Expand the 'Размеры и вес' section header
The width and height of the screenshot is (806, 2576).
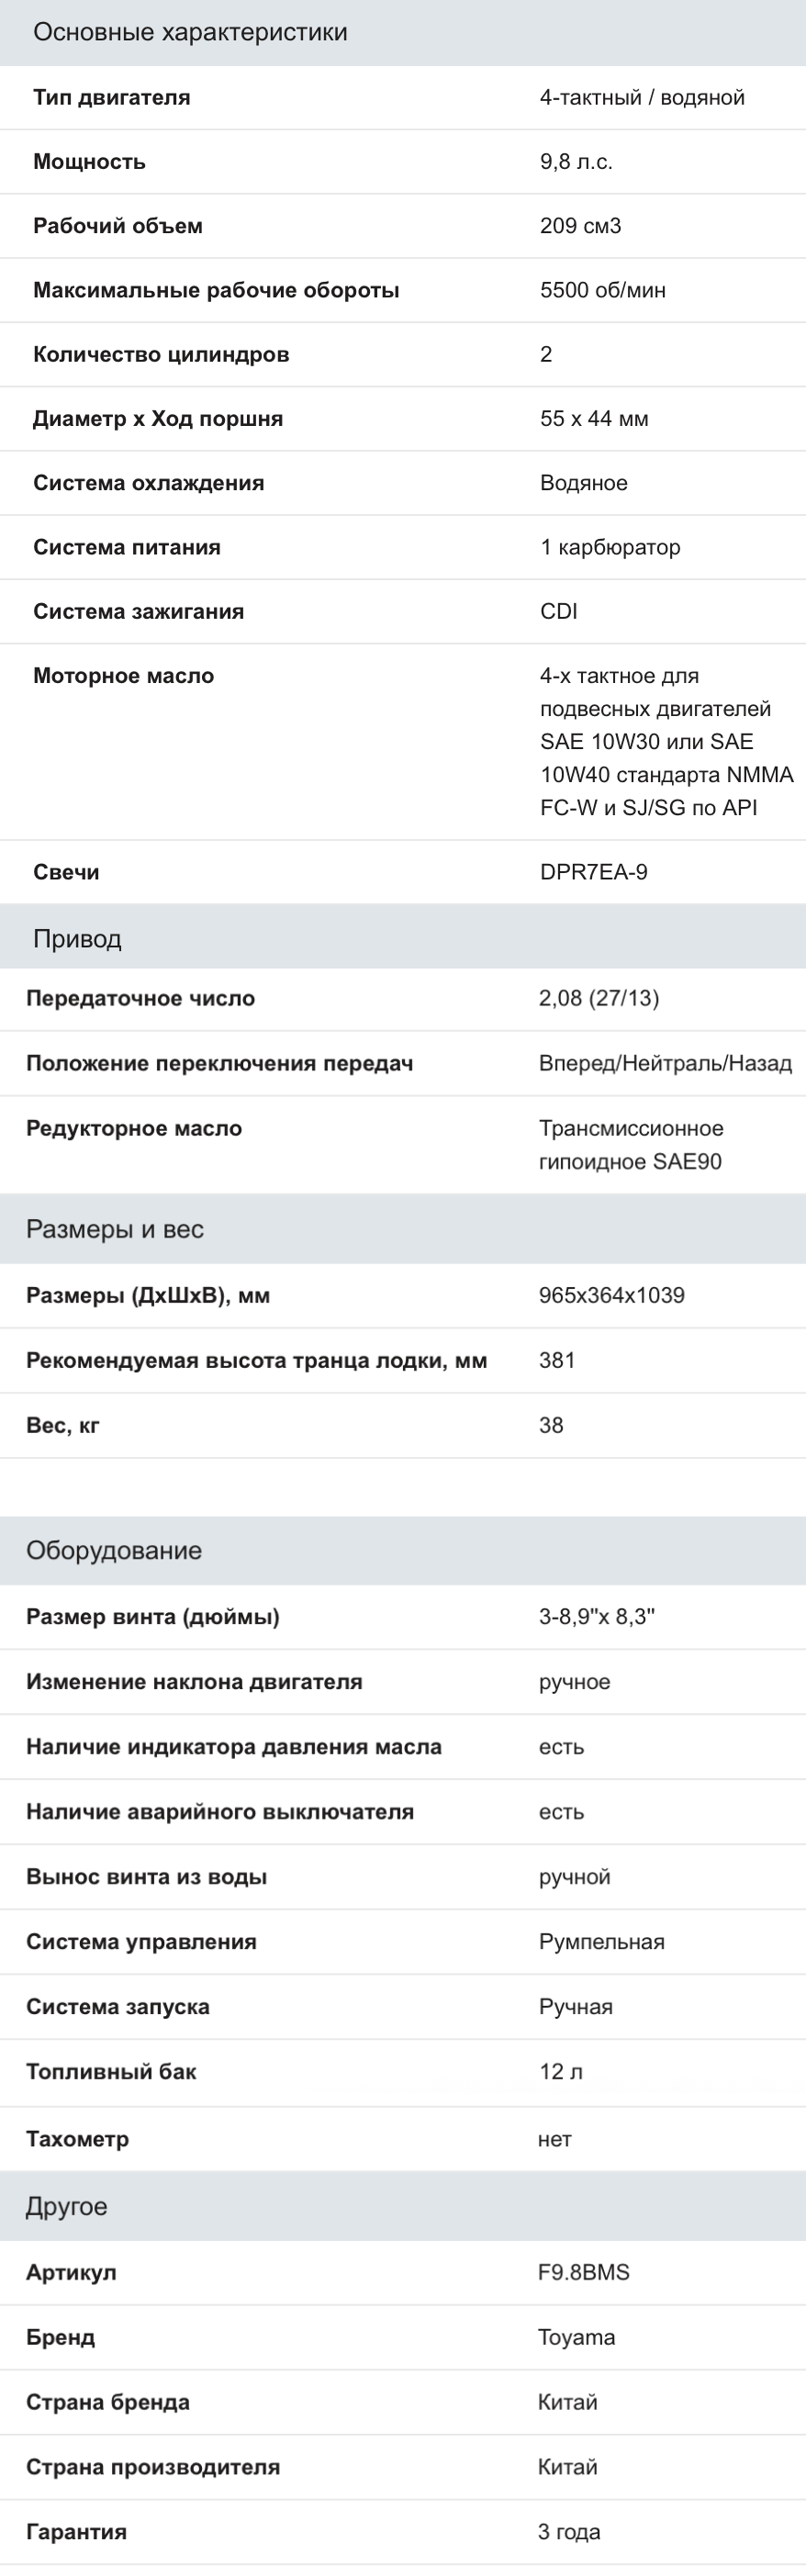403,1229
